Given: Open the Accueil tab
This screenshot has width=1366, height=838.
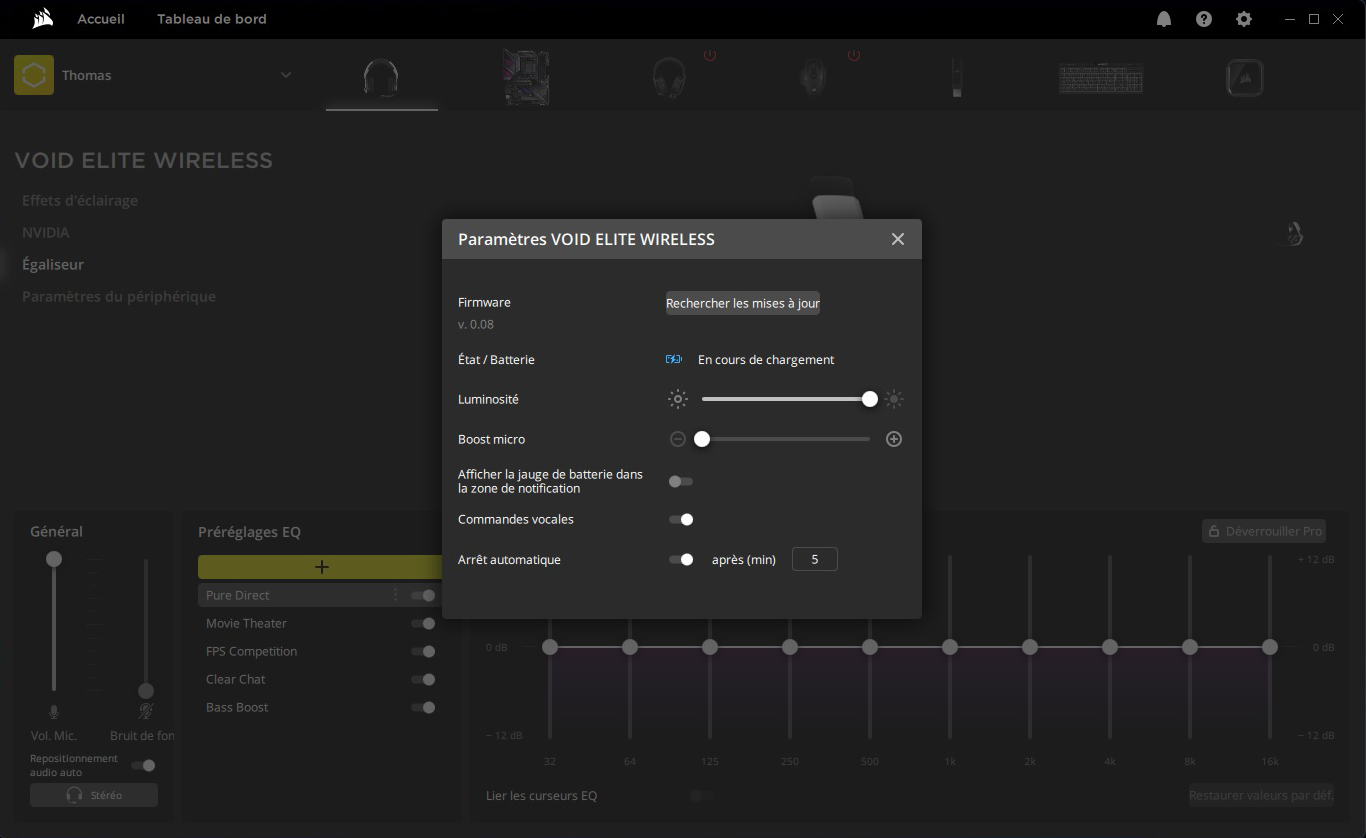Looking at the screenshot, I should [101, 19].
